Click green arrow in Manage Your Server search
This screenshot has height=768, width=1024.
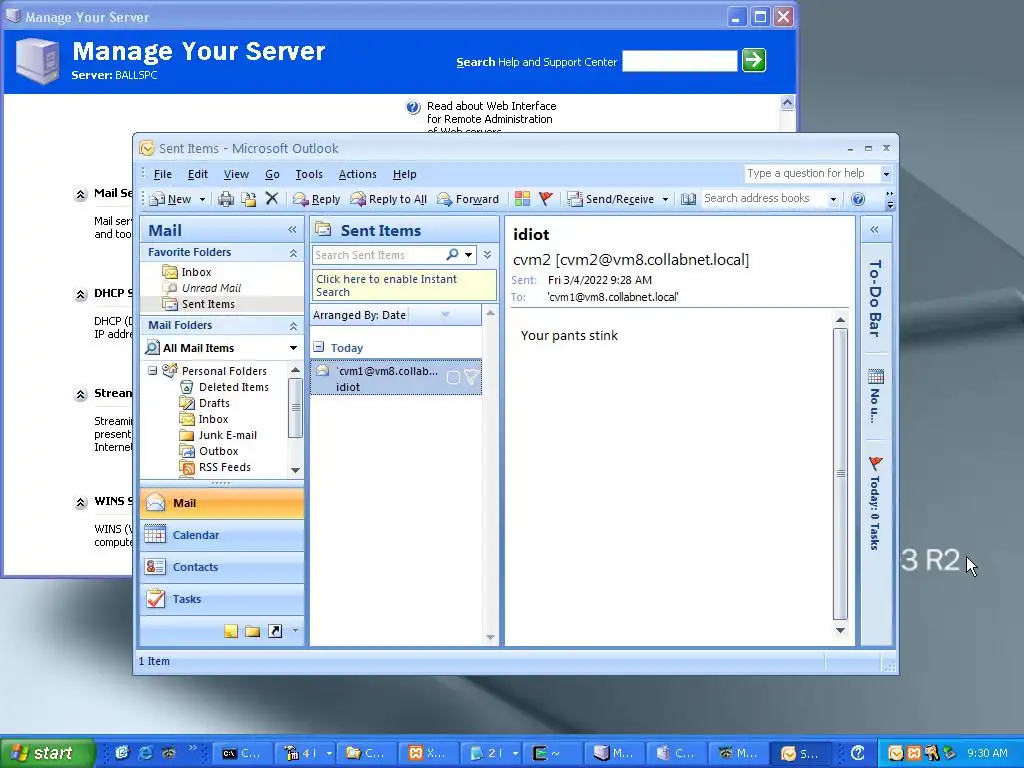pos(754,61)
